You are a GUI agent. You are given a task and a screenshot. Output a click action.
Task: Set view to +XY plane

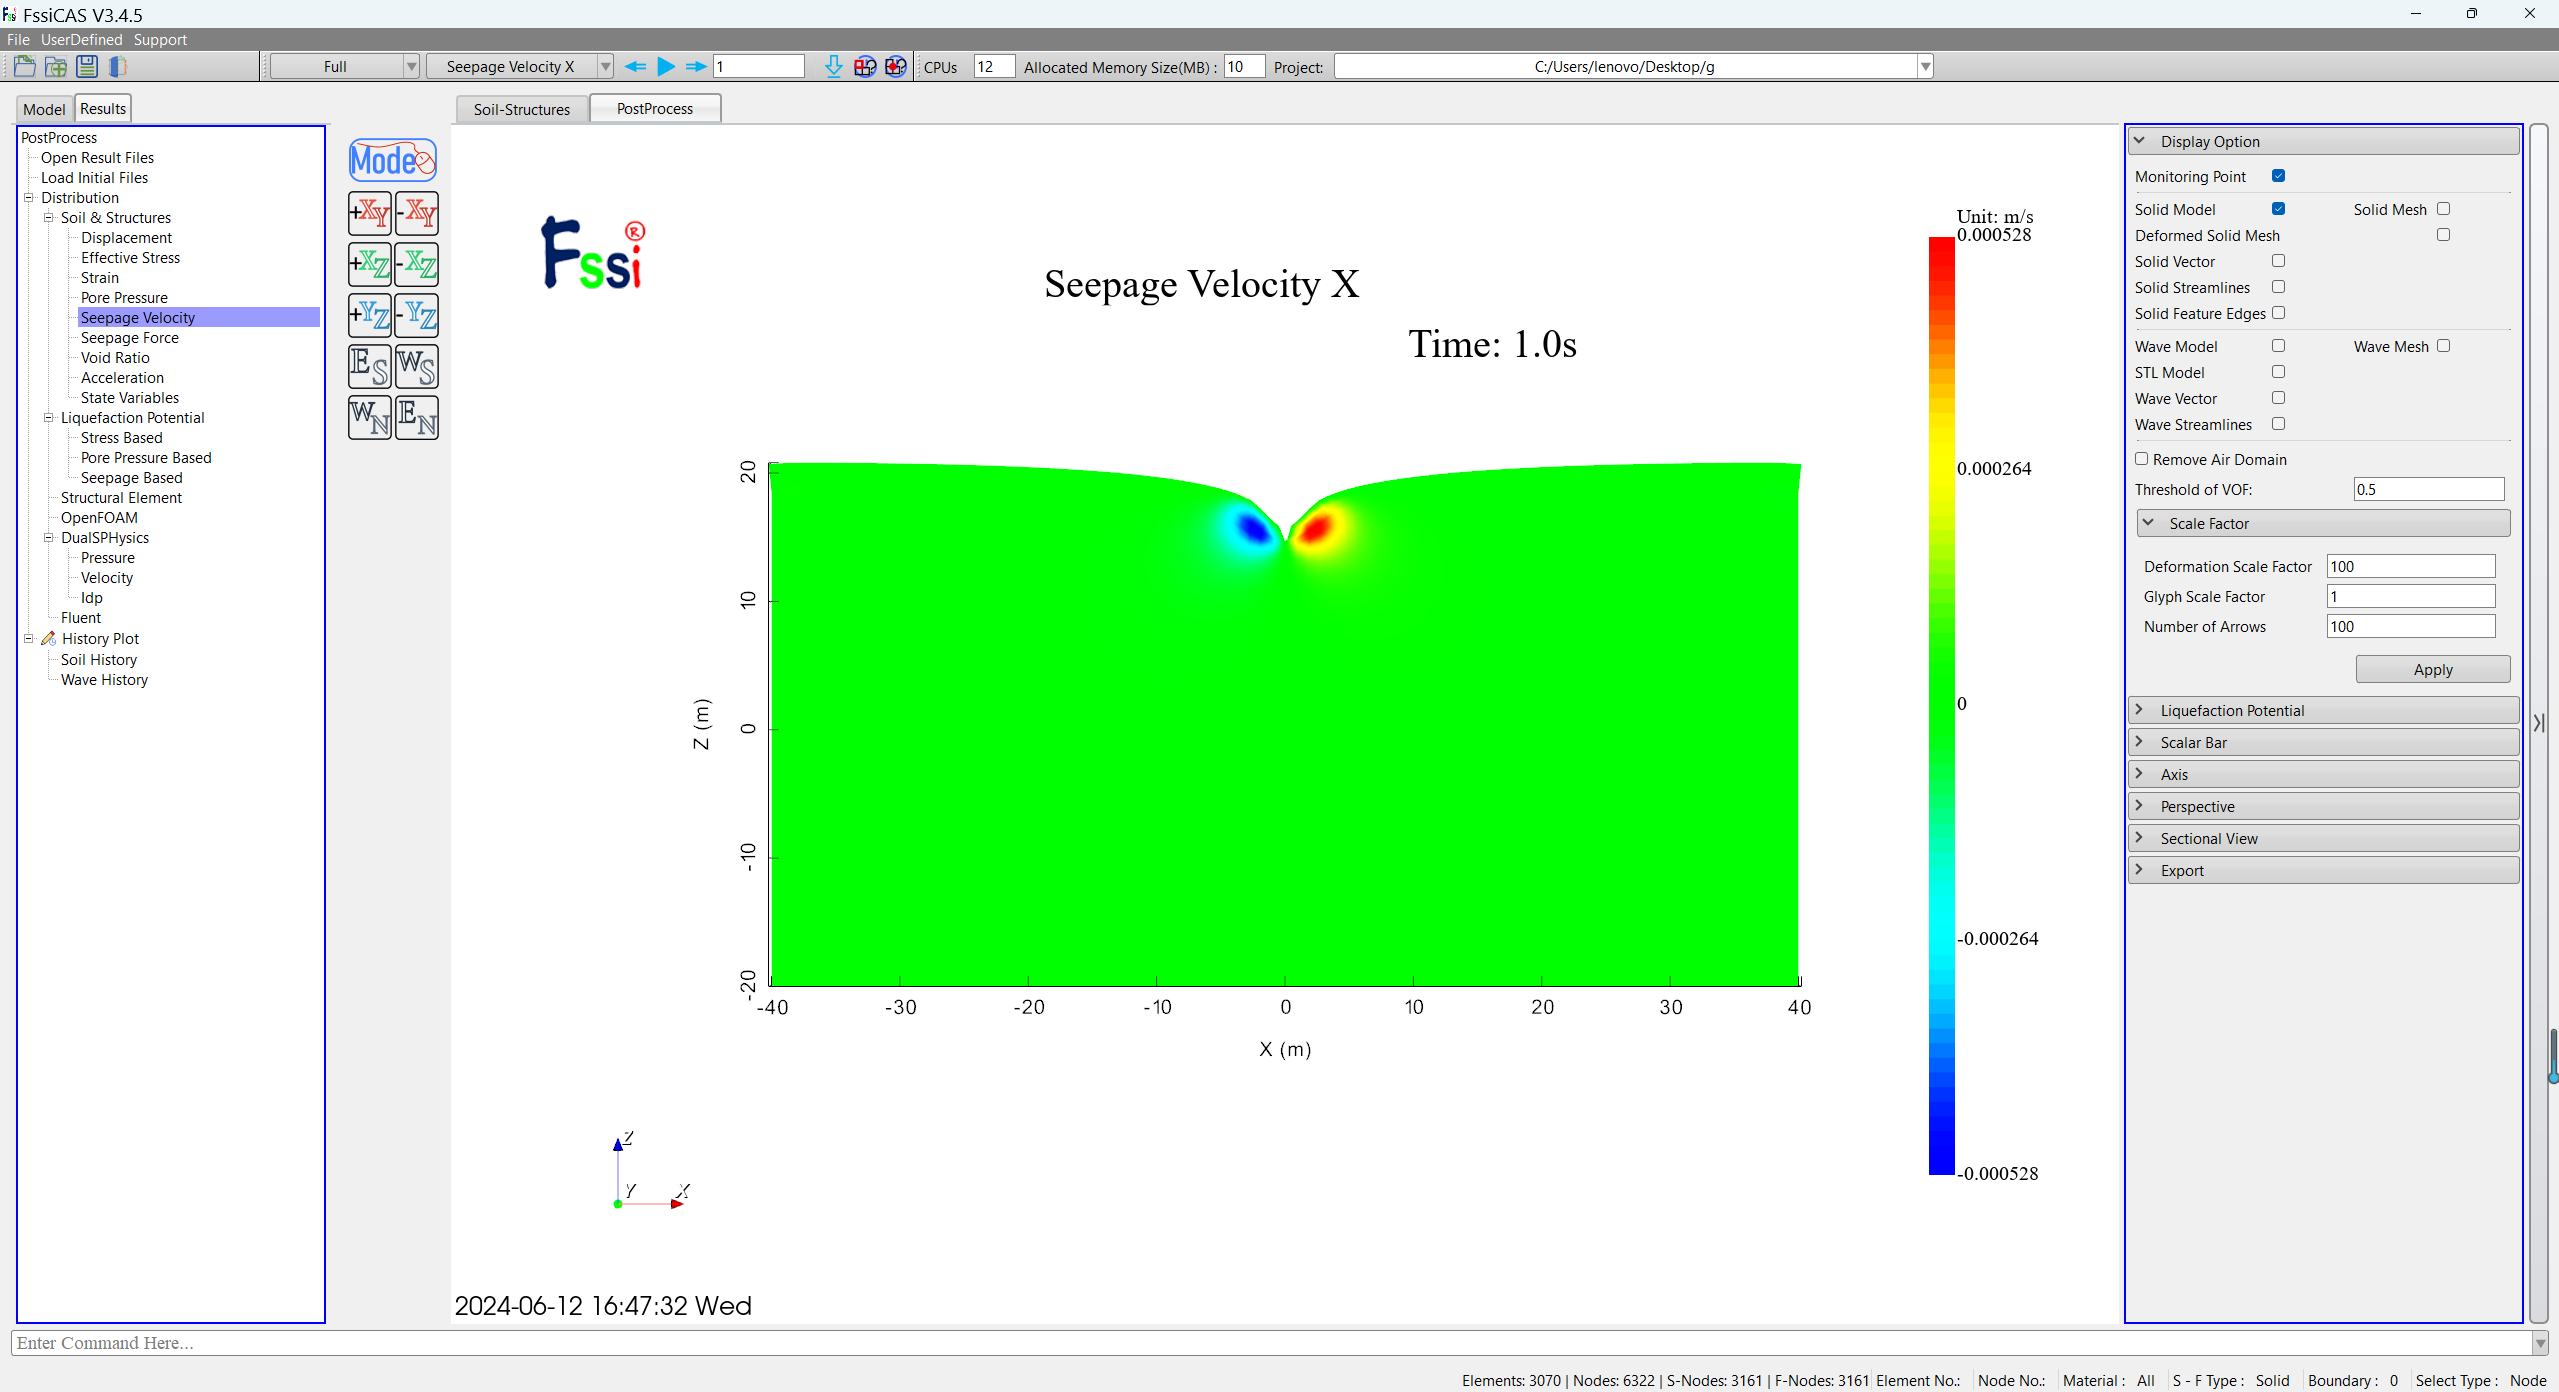(370, 213)
